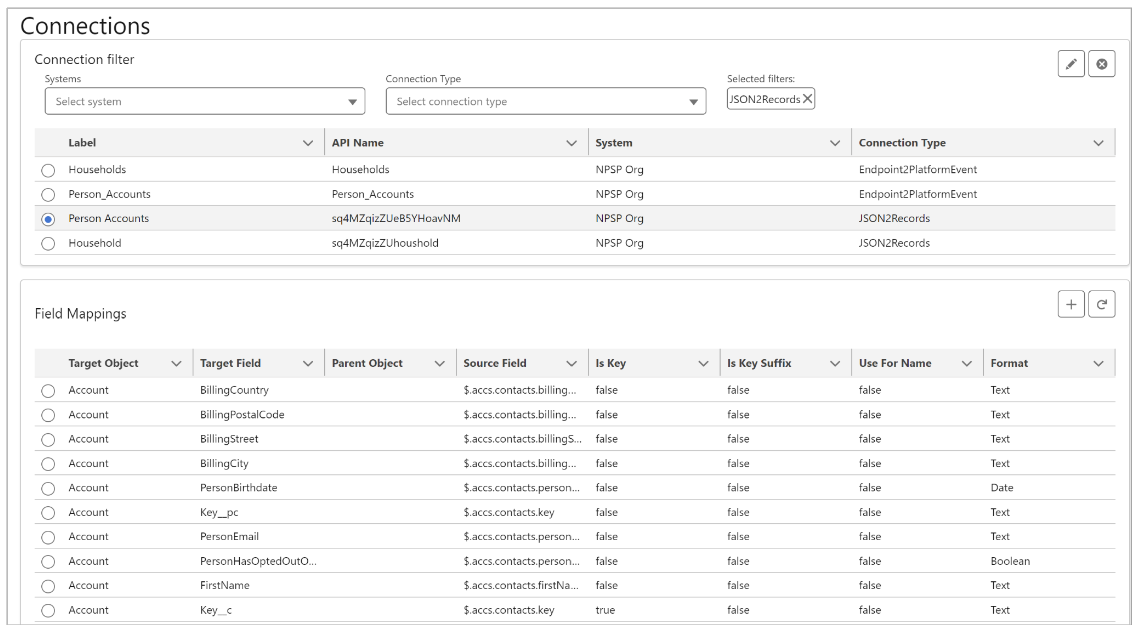Open the Connection Type column chevron menu
1135x625 pixels.
coord(1098,143)
